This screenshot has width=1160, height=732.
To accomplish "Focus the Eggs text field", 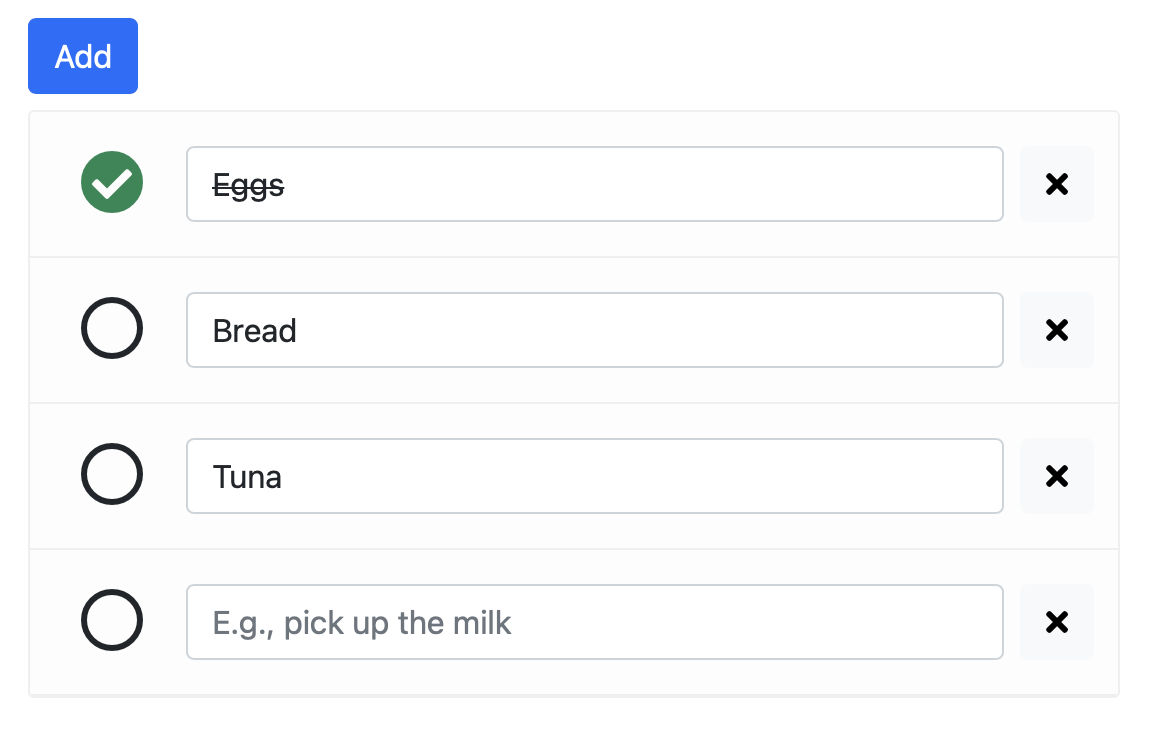I will pos(594,184).
